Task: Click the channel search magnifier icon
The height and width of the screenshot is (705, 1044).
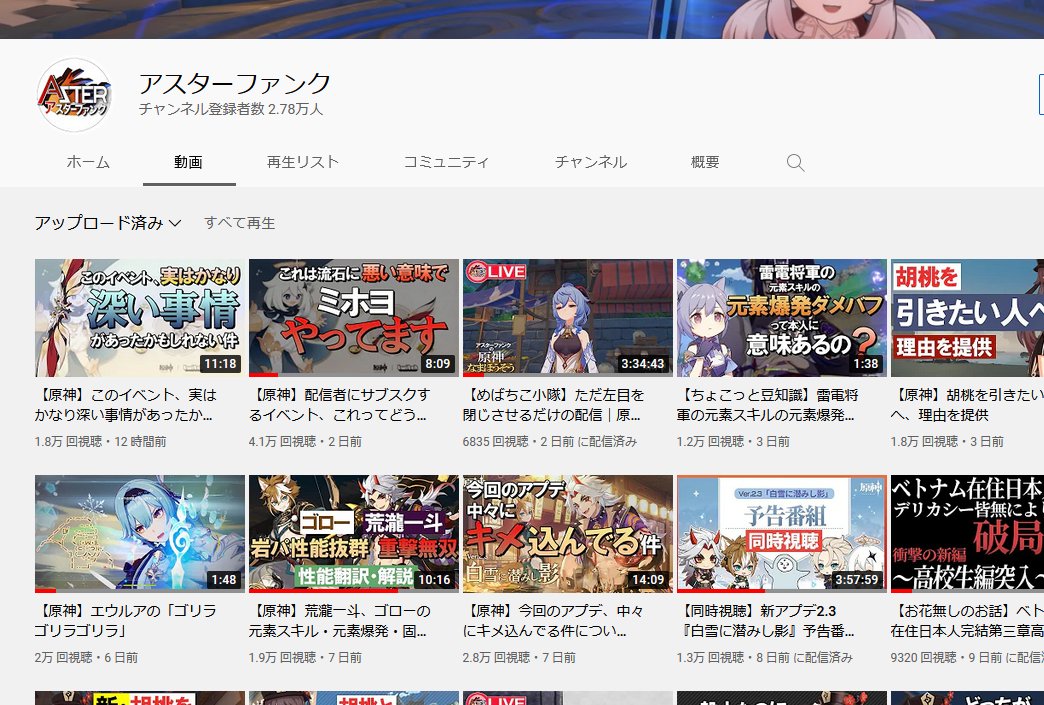Action: (795, 162)
